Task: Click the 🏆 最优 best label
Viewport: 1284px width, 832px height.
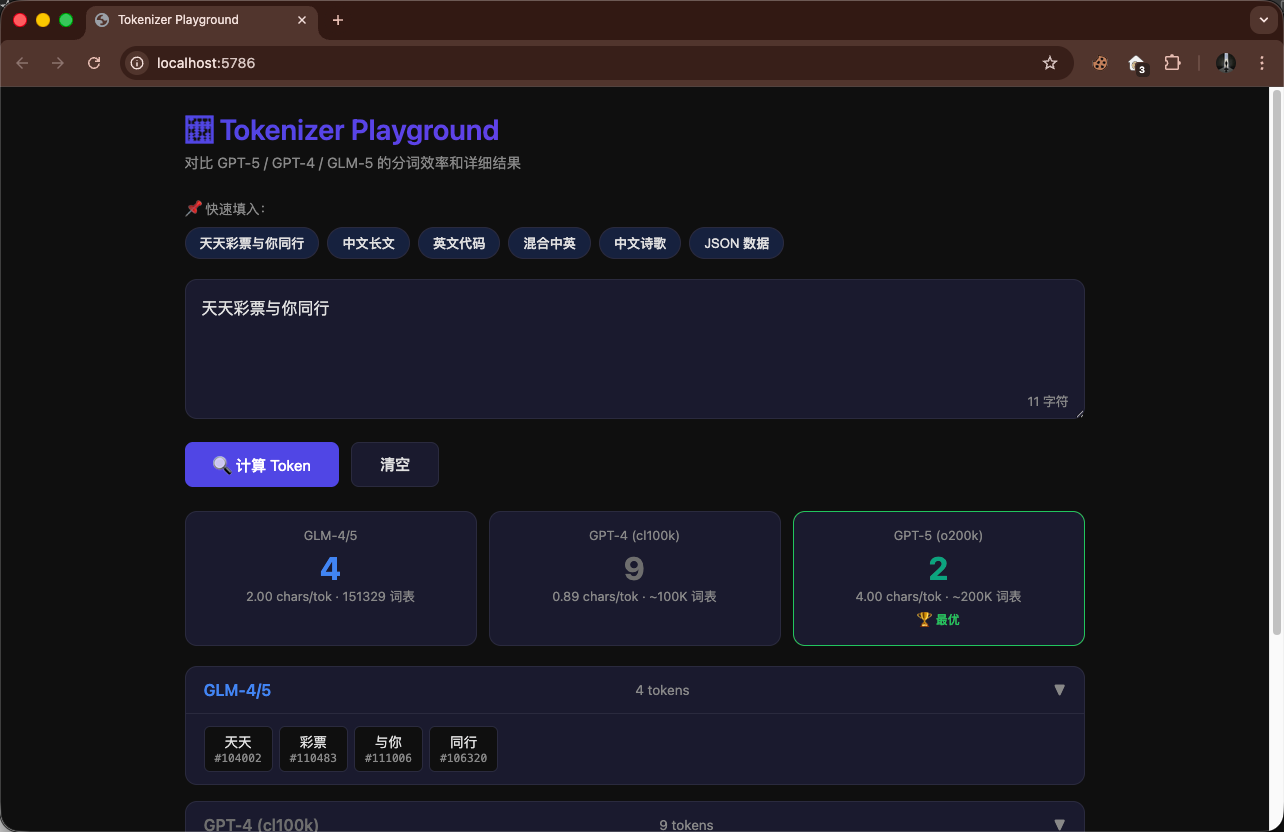Action: tap(938, 620)
